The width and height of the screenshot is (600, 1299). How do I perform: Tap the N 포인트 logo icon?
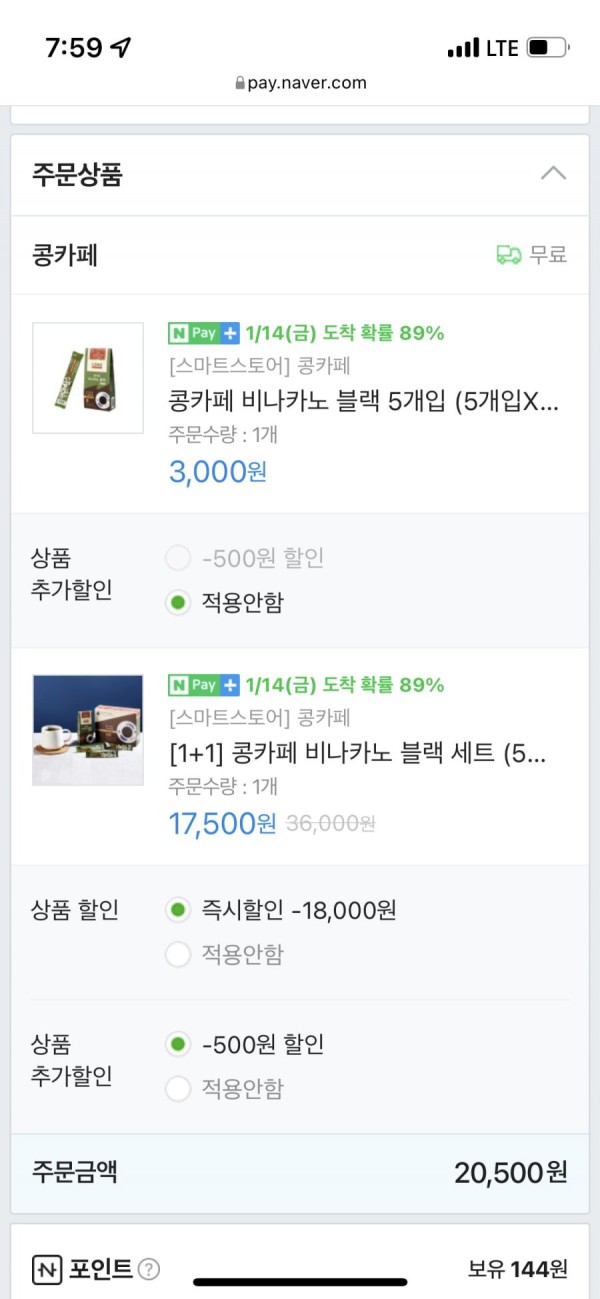pos(46,1270)
